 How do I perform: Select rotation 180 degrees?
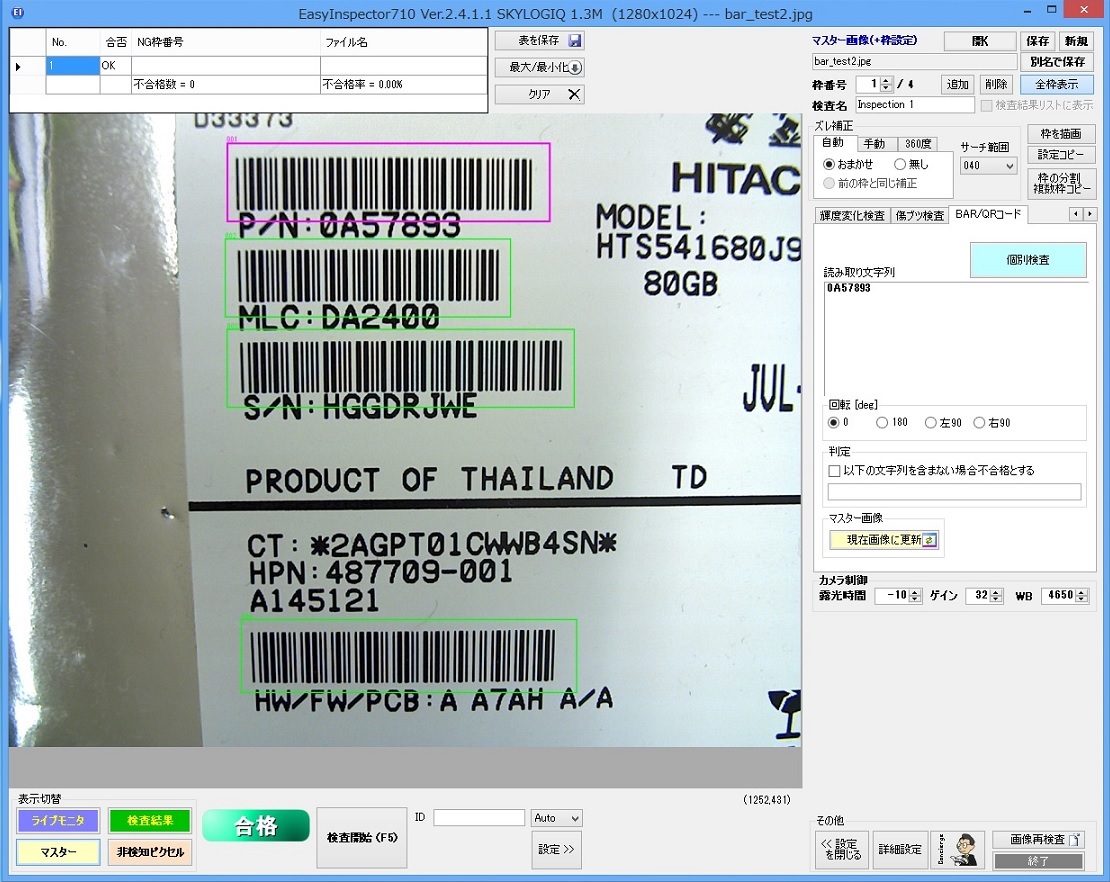882,423
